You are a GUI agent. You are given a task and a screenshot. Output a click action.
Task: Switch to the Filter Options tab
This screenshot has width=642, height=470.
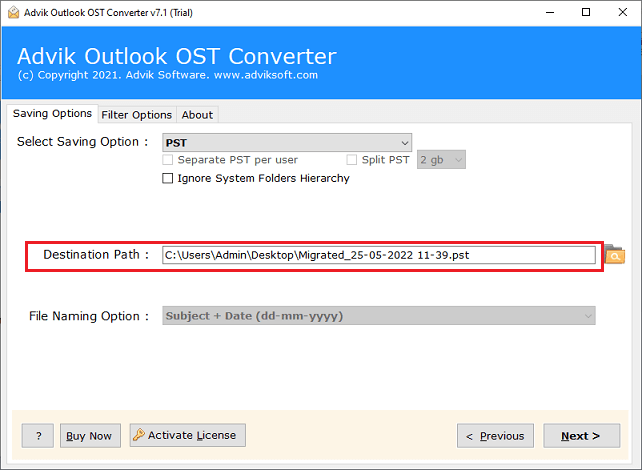coord(136,115)
